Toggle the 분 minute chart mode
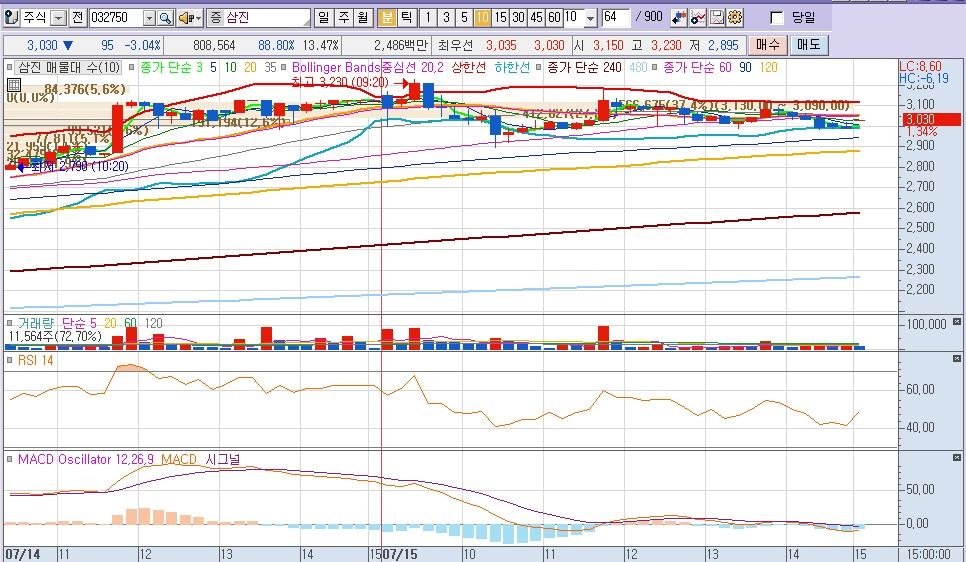 pyautogui.click(x=386, y=18)
